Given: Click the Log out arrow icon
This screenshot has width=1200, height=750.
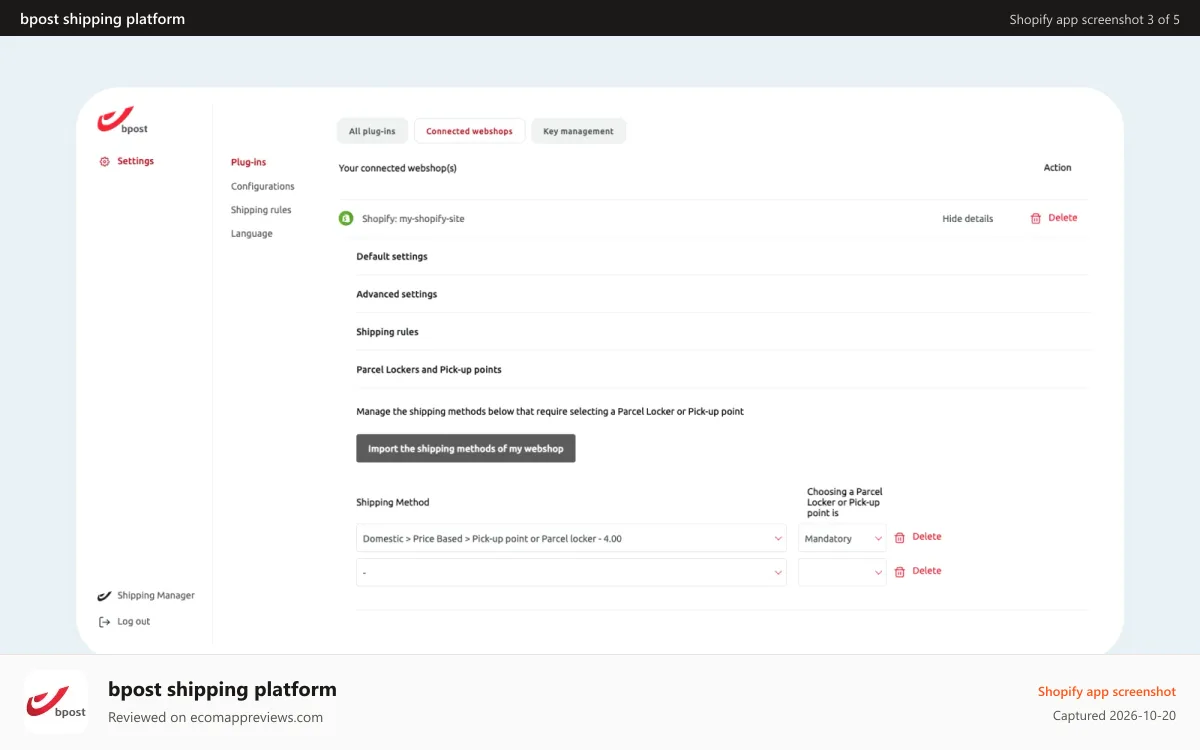Looking at the screenshot, I should pos(104,622).
